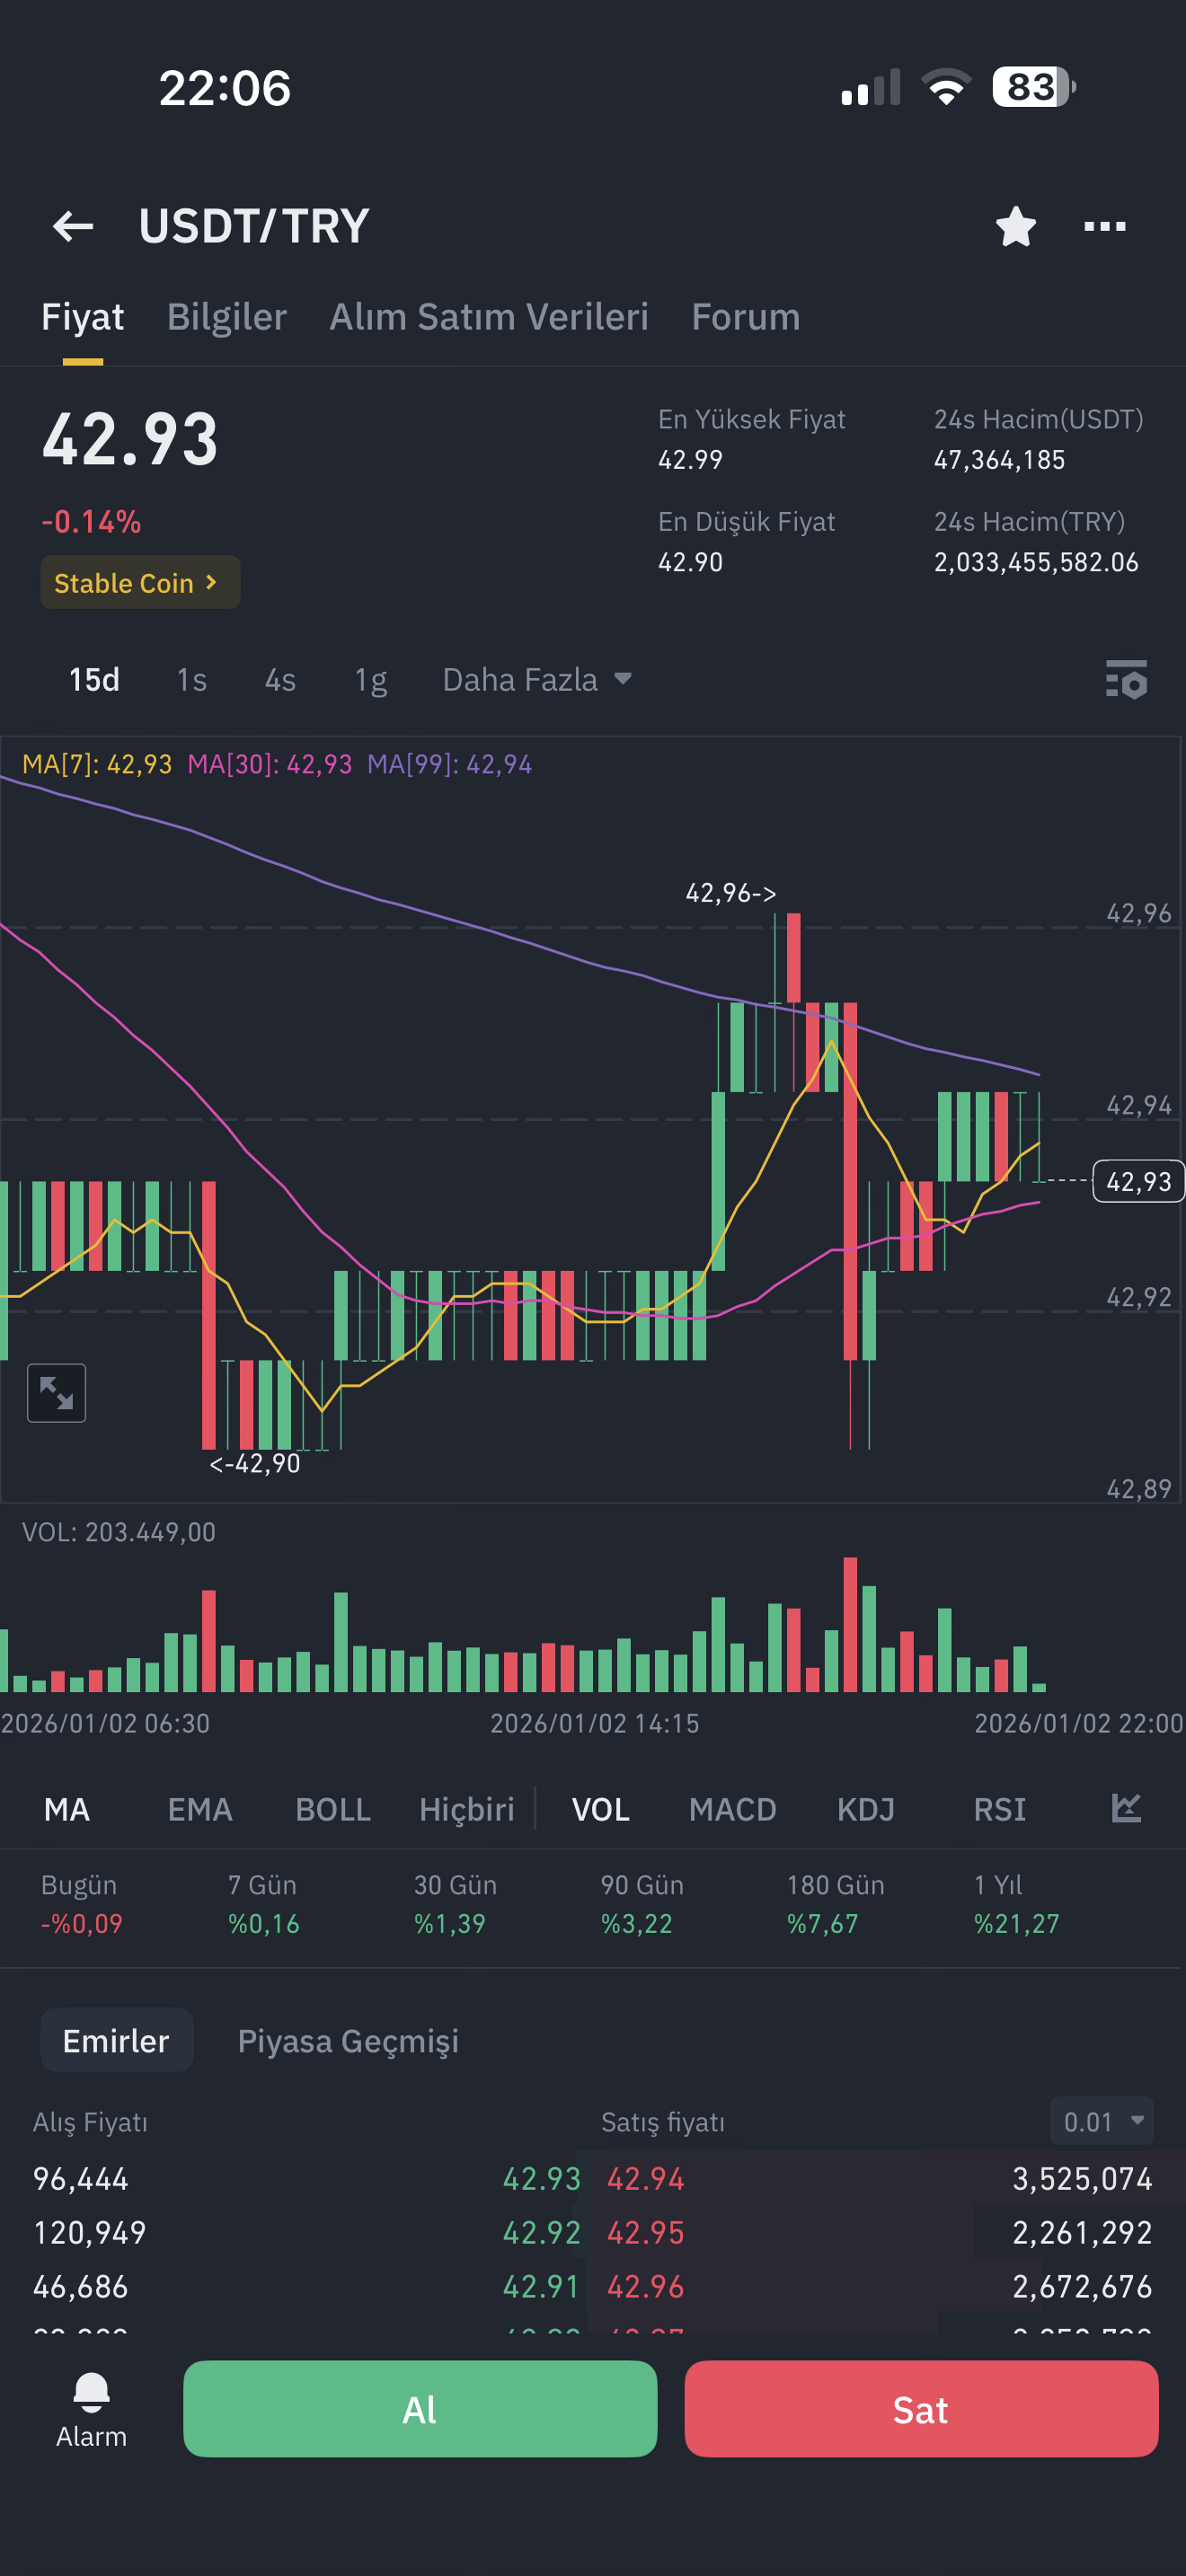Tap the green Al buy button
This screenshot has height=2576, width=1186.
tap(420, 2409)
